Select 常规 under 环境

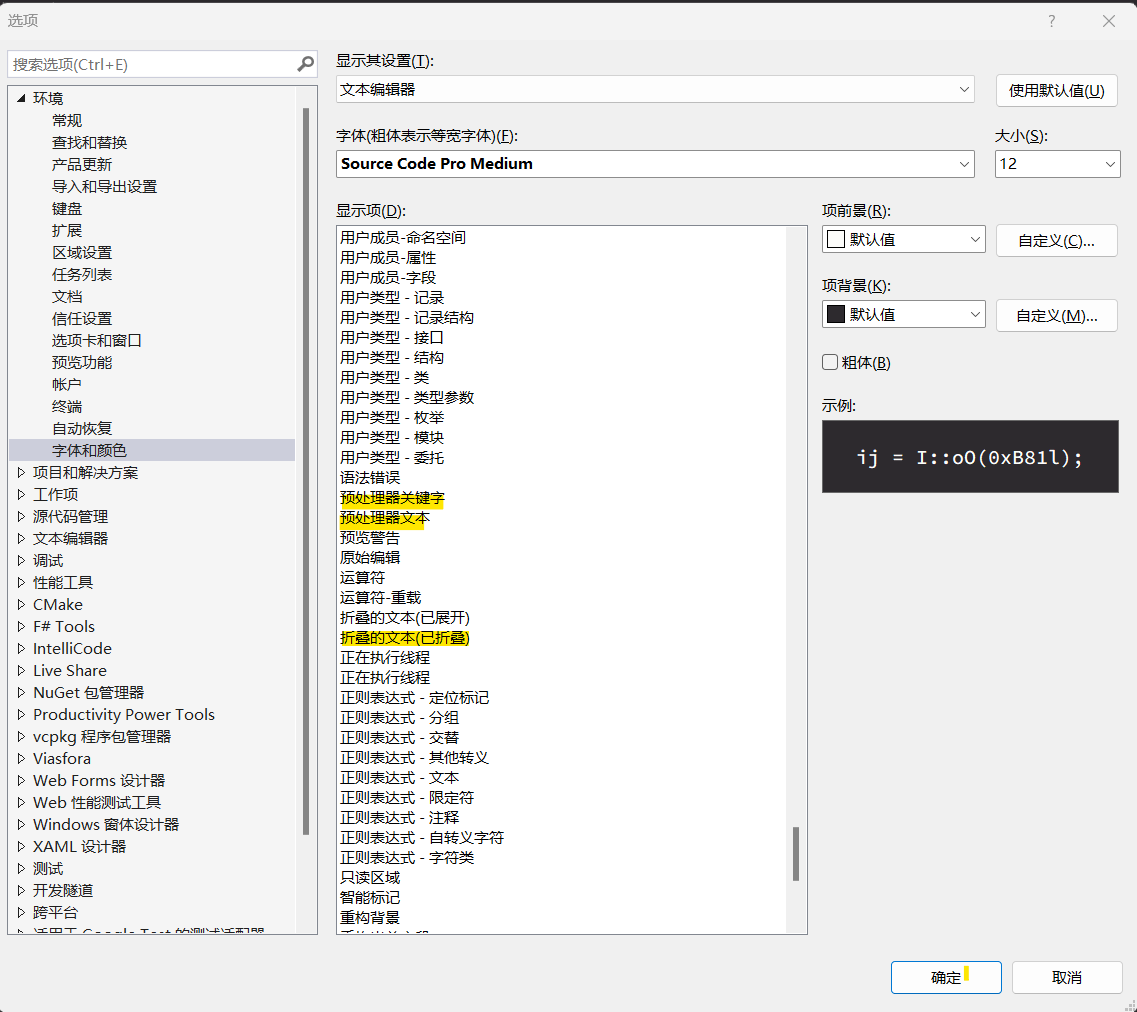[x=67, y=120]
